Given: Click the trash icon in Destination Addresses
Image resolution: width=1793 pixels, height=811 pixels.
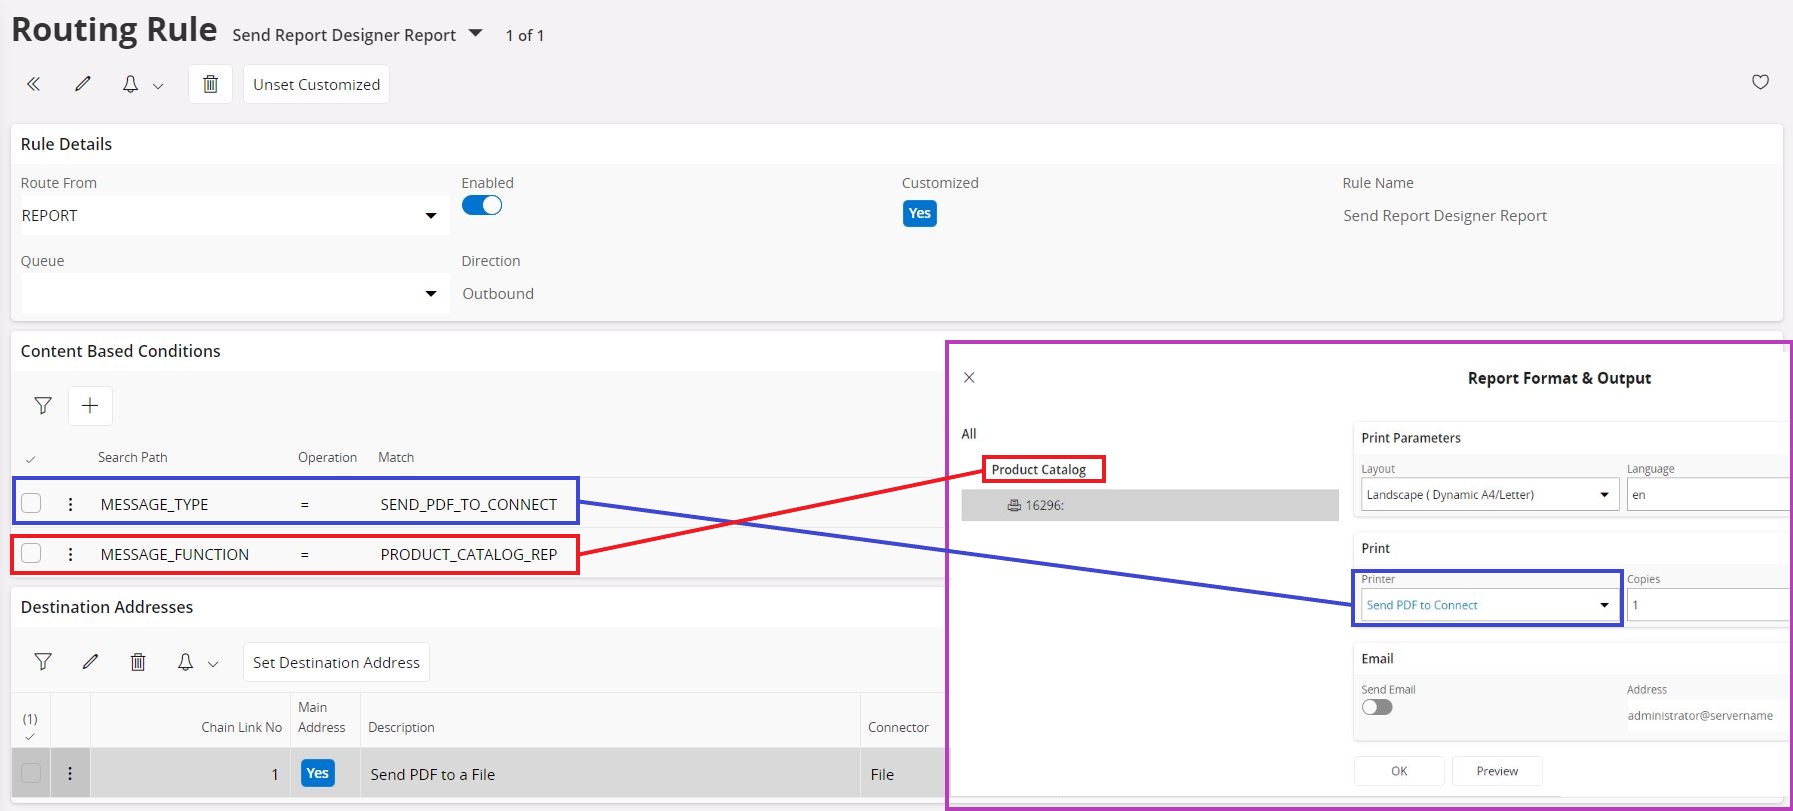Looking at the screenshot, I should [138, 662].
